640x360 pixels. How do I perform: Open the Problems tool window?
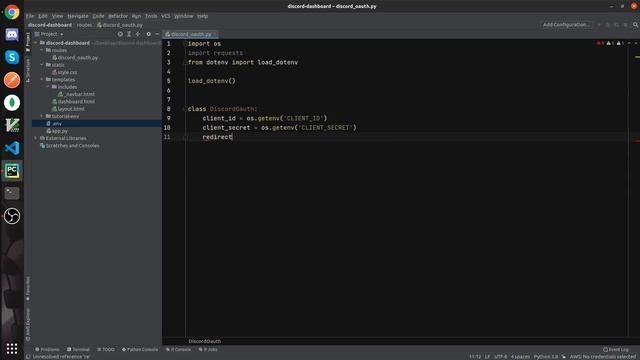(x=47, y=350)
